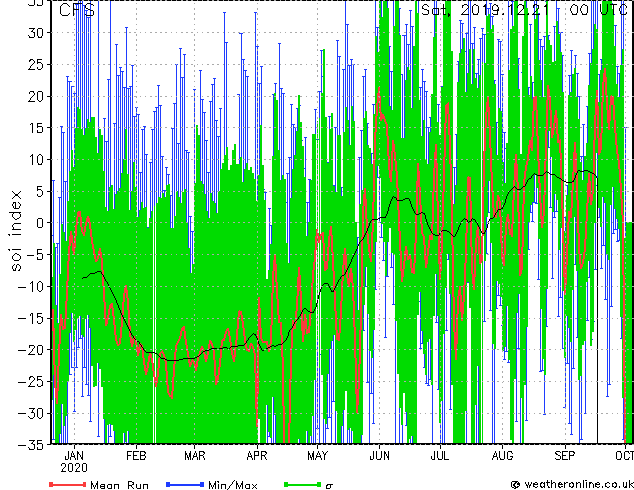Click the JUL month label

(x=440, y=456)
